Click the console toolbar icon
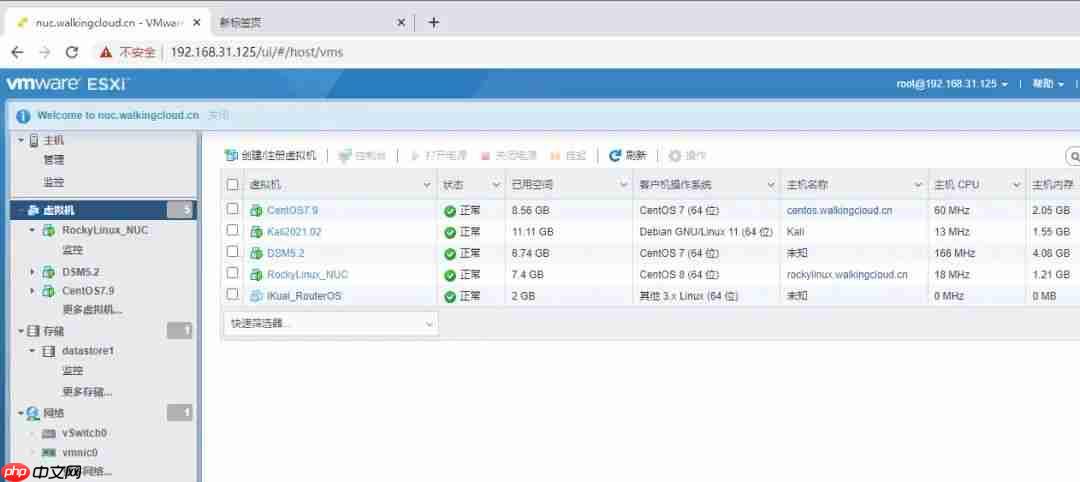 tap(345, 156)
